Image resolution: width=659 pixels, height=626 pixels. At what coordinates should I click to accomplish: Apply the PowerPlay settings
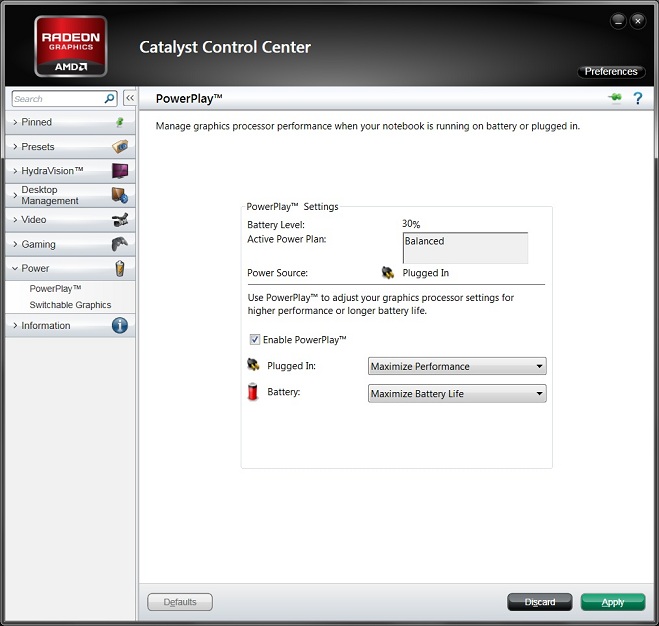tap(613, 602)
